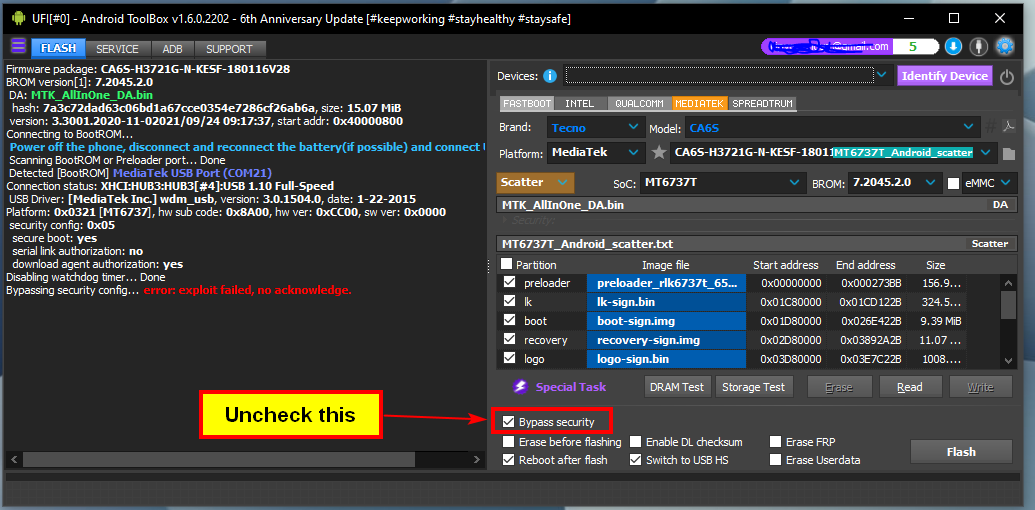
Task: Click the log panel horizontal scrollbar
Action: 218,459
